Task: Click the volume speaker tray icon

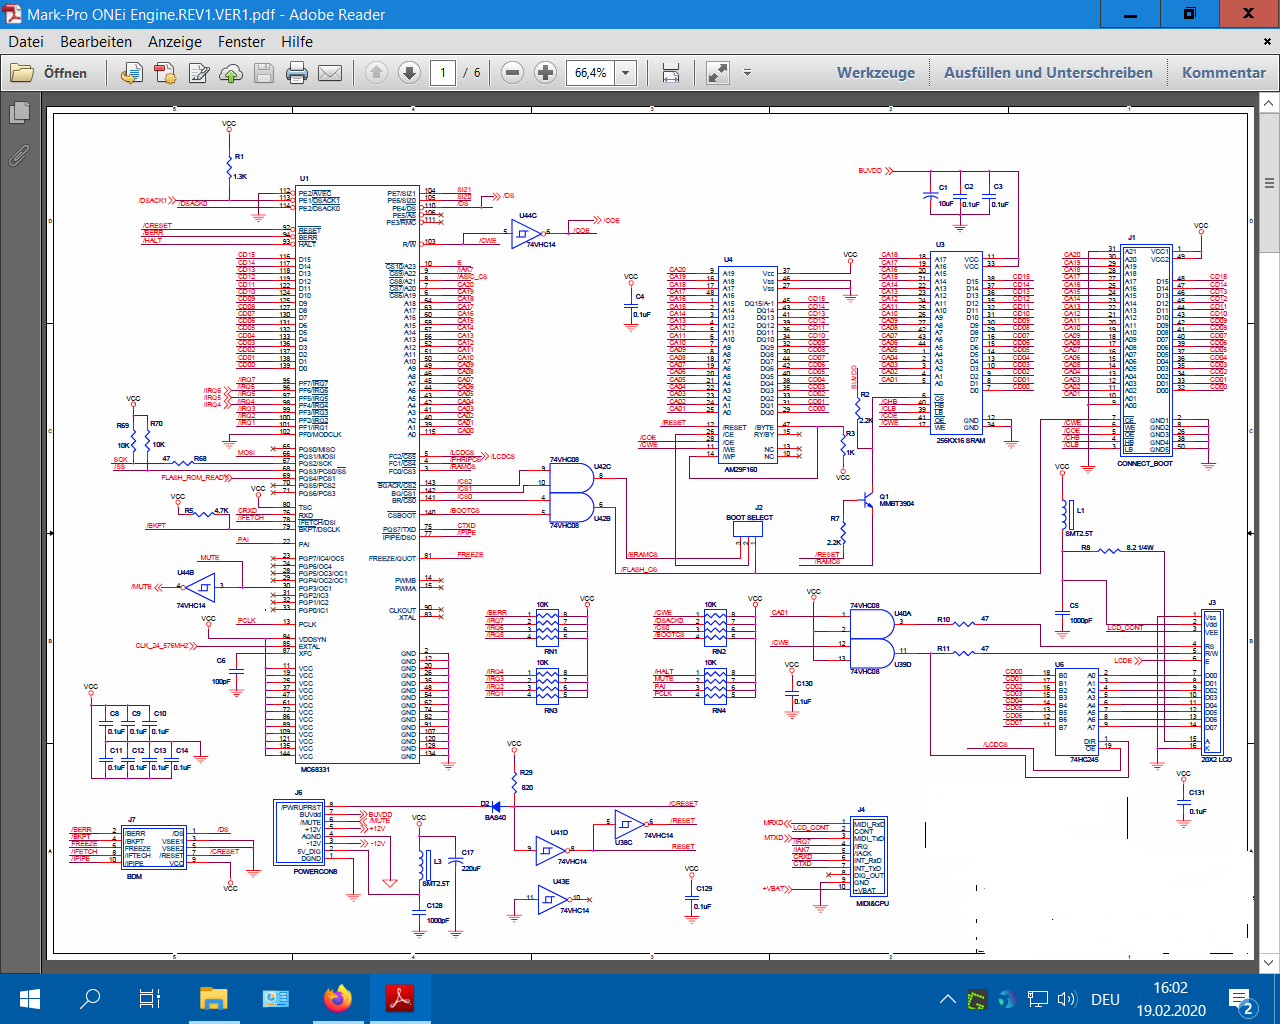Action: coord(1066,999)
